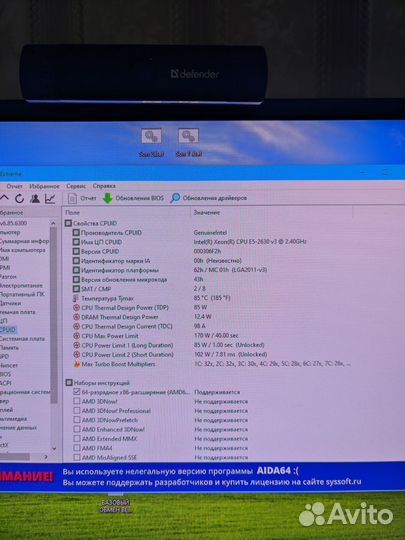Click value Intel(R) Xeon(R) CPU E5-2630 v3

250,242
